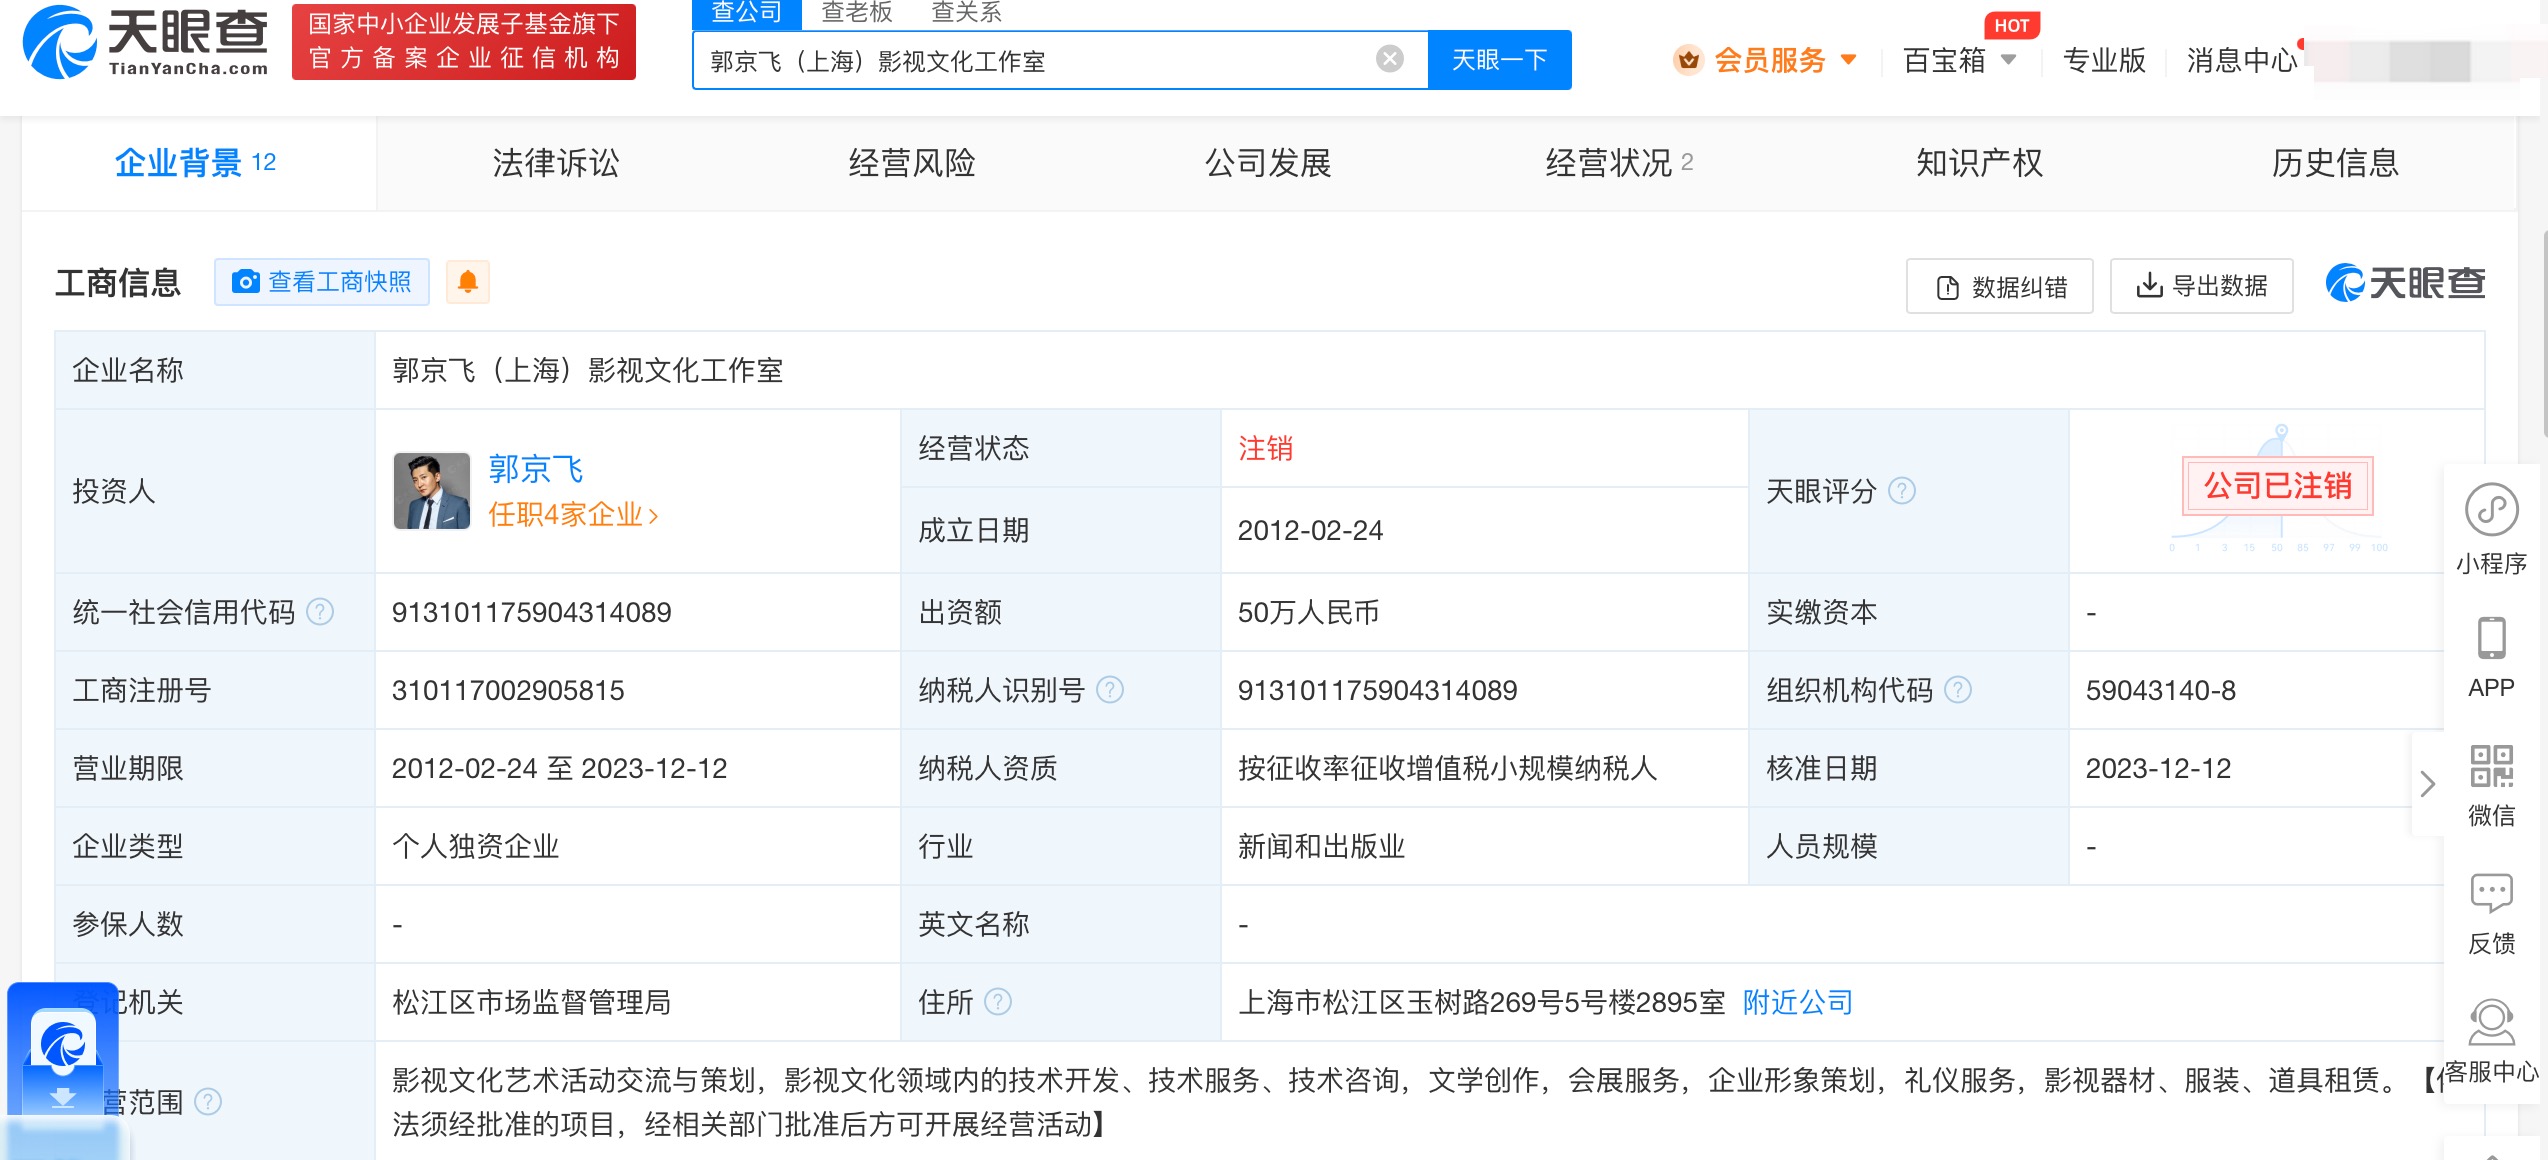Click the TianYanCha logo in the header
The image size is (2548, 1160).
tap(146, 42)
